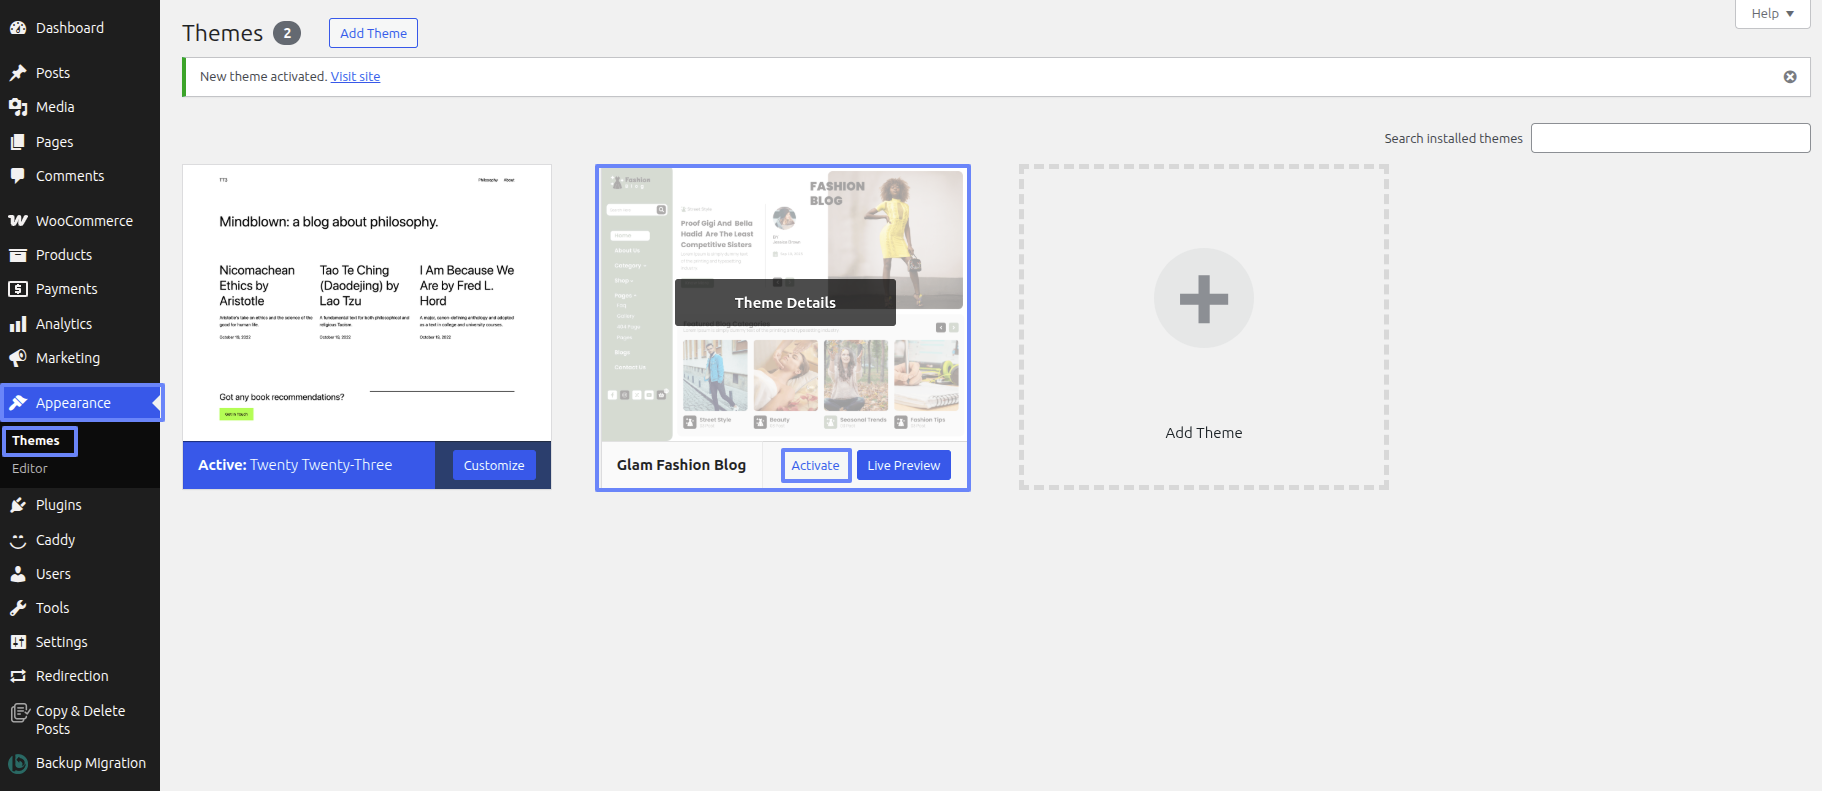Click the Marketing megaphone icon

click(x=18, y=358)
